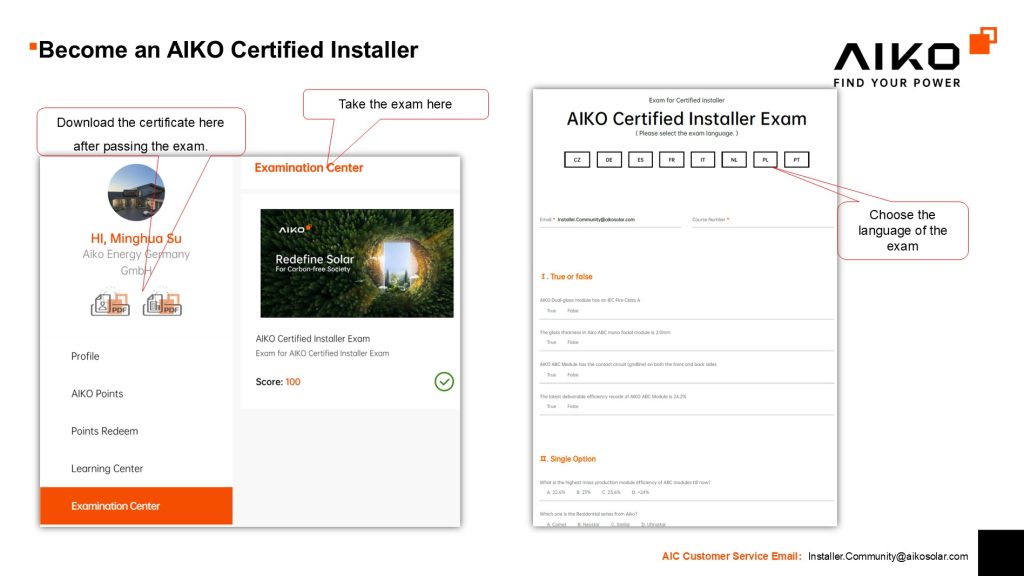
Task: Pick the FR exam language button
Action: coord(671,160)
